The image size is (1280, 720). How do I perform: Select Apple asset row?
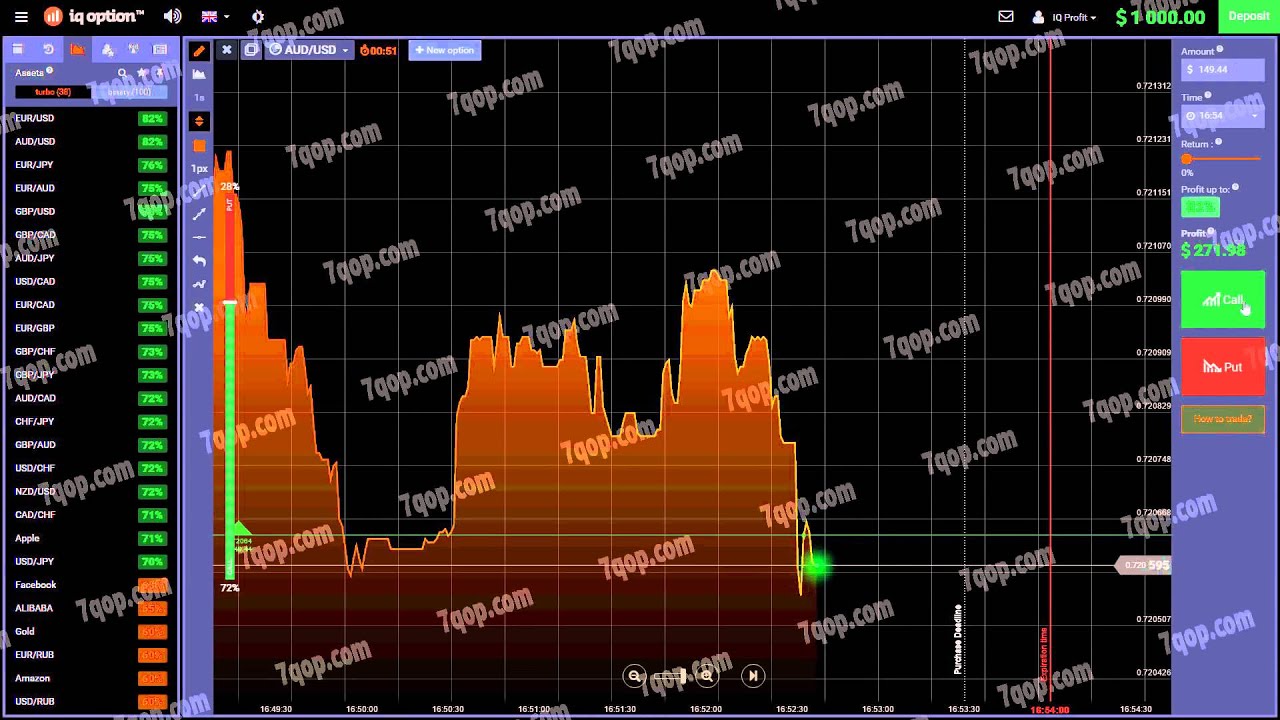[90, 538]
